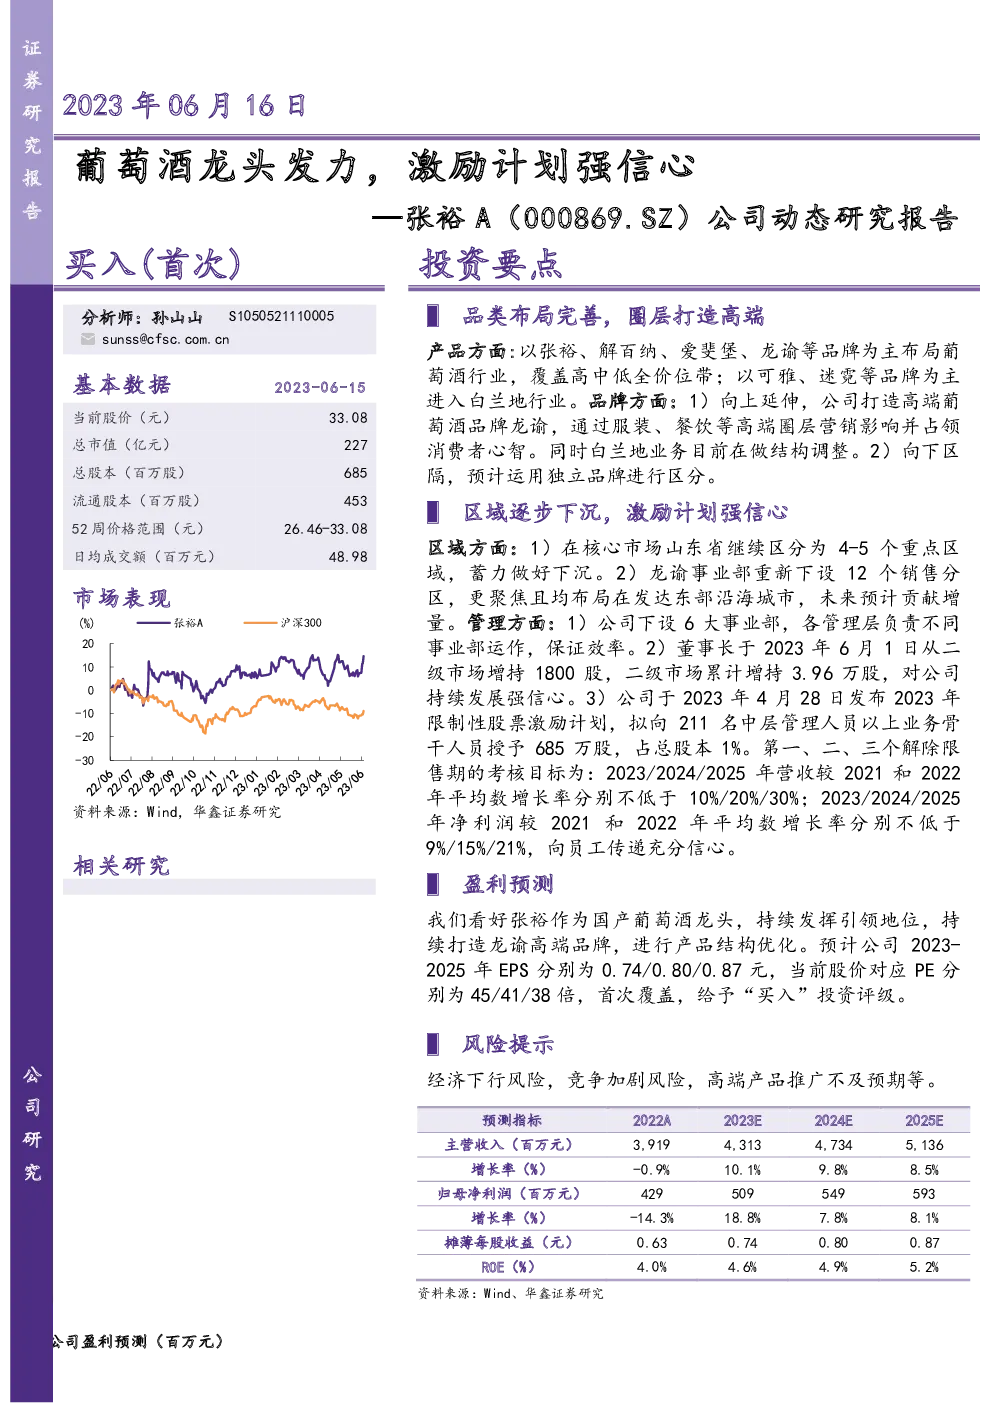992x1403 pixels.
Task: Click EPS cell 0.87
Action: (924, 1243)
